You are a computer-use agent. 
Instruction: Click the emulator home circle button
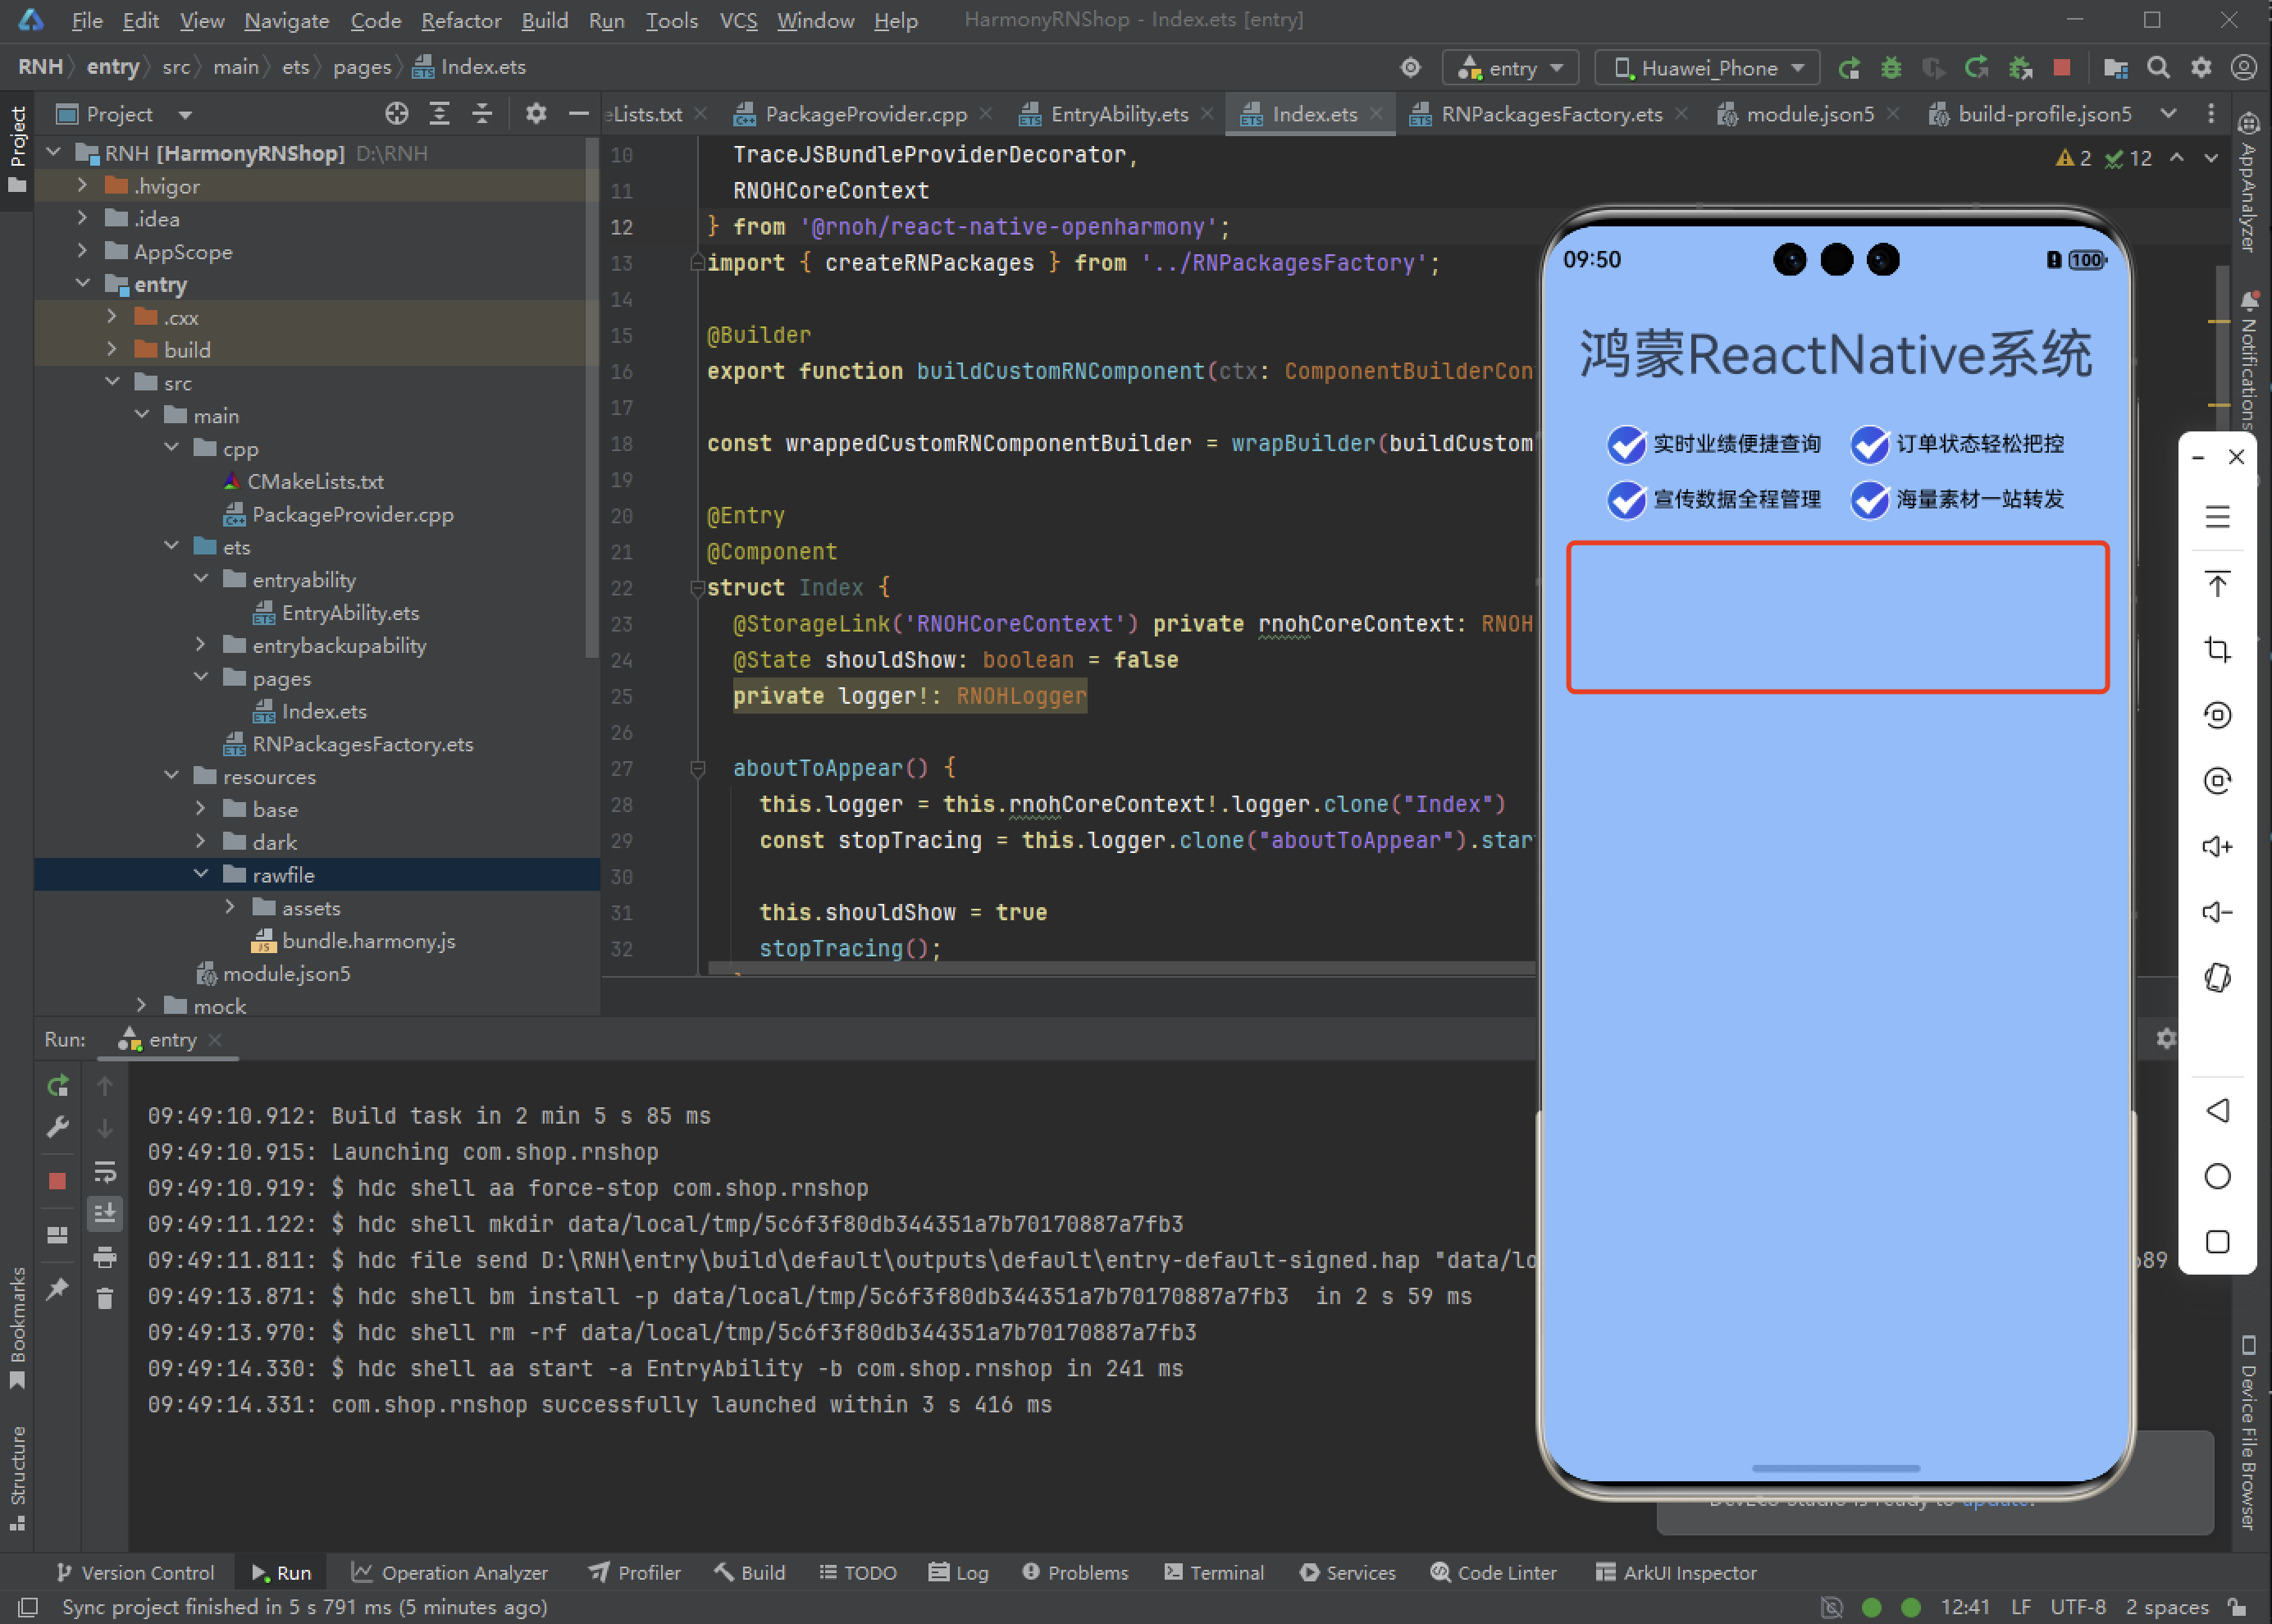pyautogui.click(x=2217, y=1176)
